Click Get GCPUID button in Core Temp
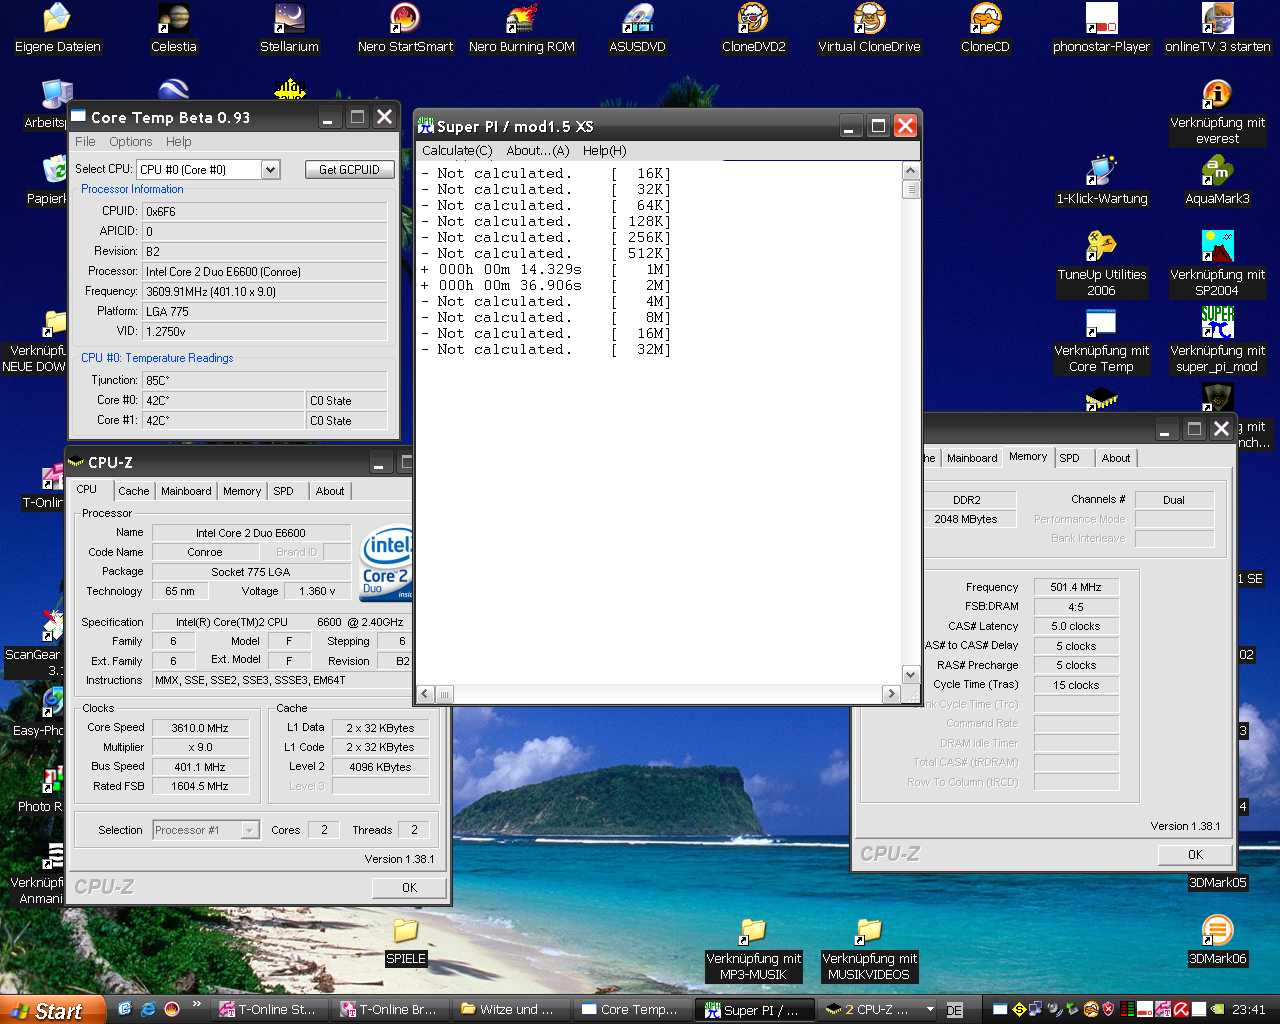This screenshot has height=1024, width=1280. [349, 170]
